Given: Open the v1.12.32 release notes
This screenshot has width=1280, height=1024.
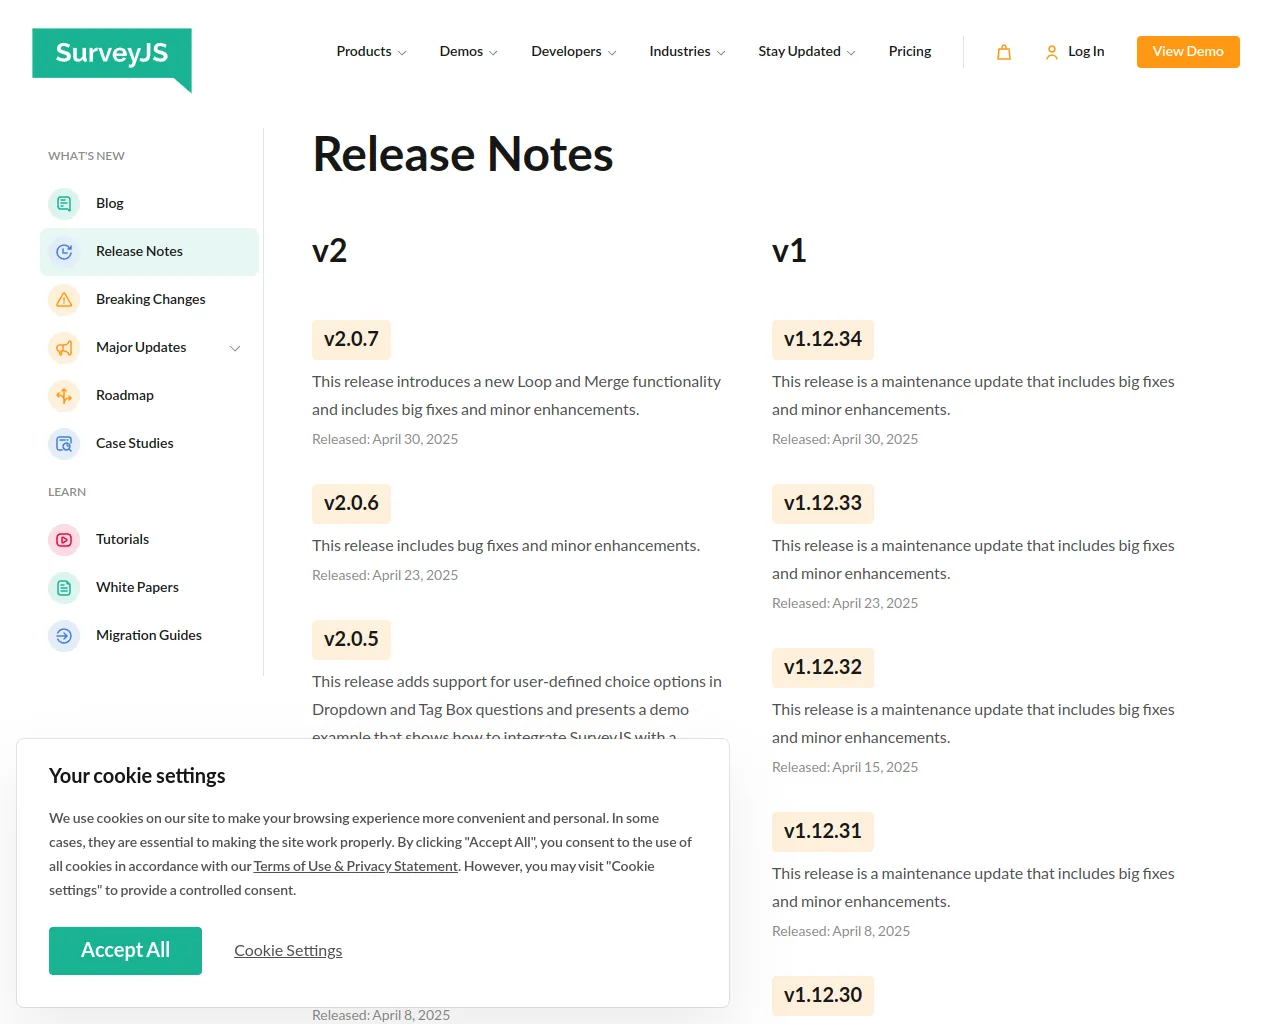Looking at the screenshot, I should pyautogui.click(x=823, y=668).
